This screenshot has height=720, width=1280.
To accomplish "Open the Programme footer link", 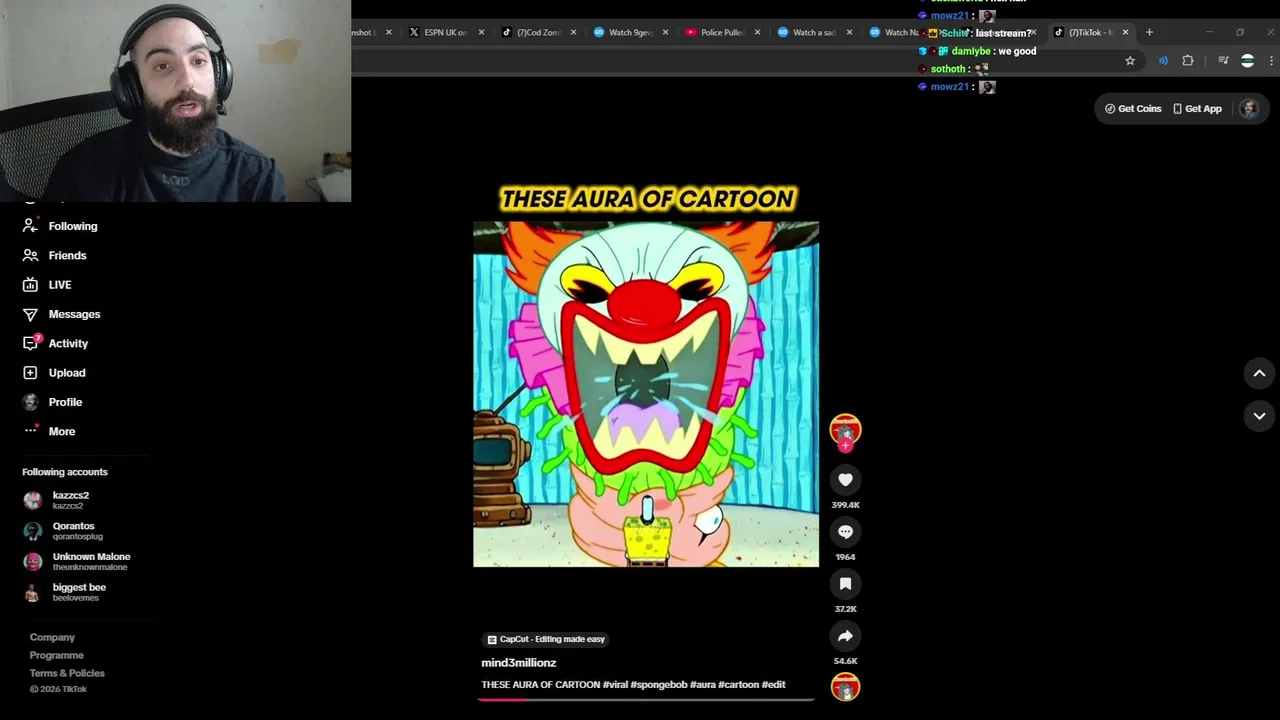I will (x=56, y=655).
